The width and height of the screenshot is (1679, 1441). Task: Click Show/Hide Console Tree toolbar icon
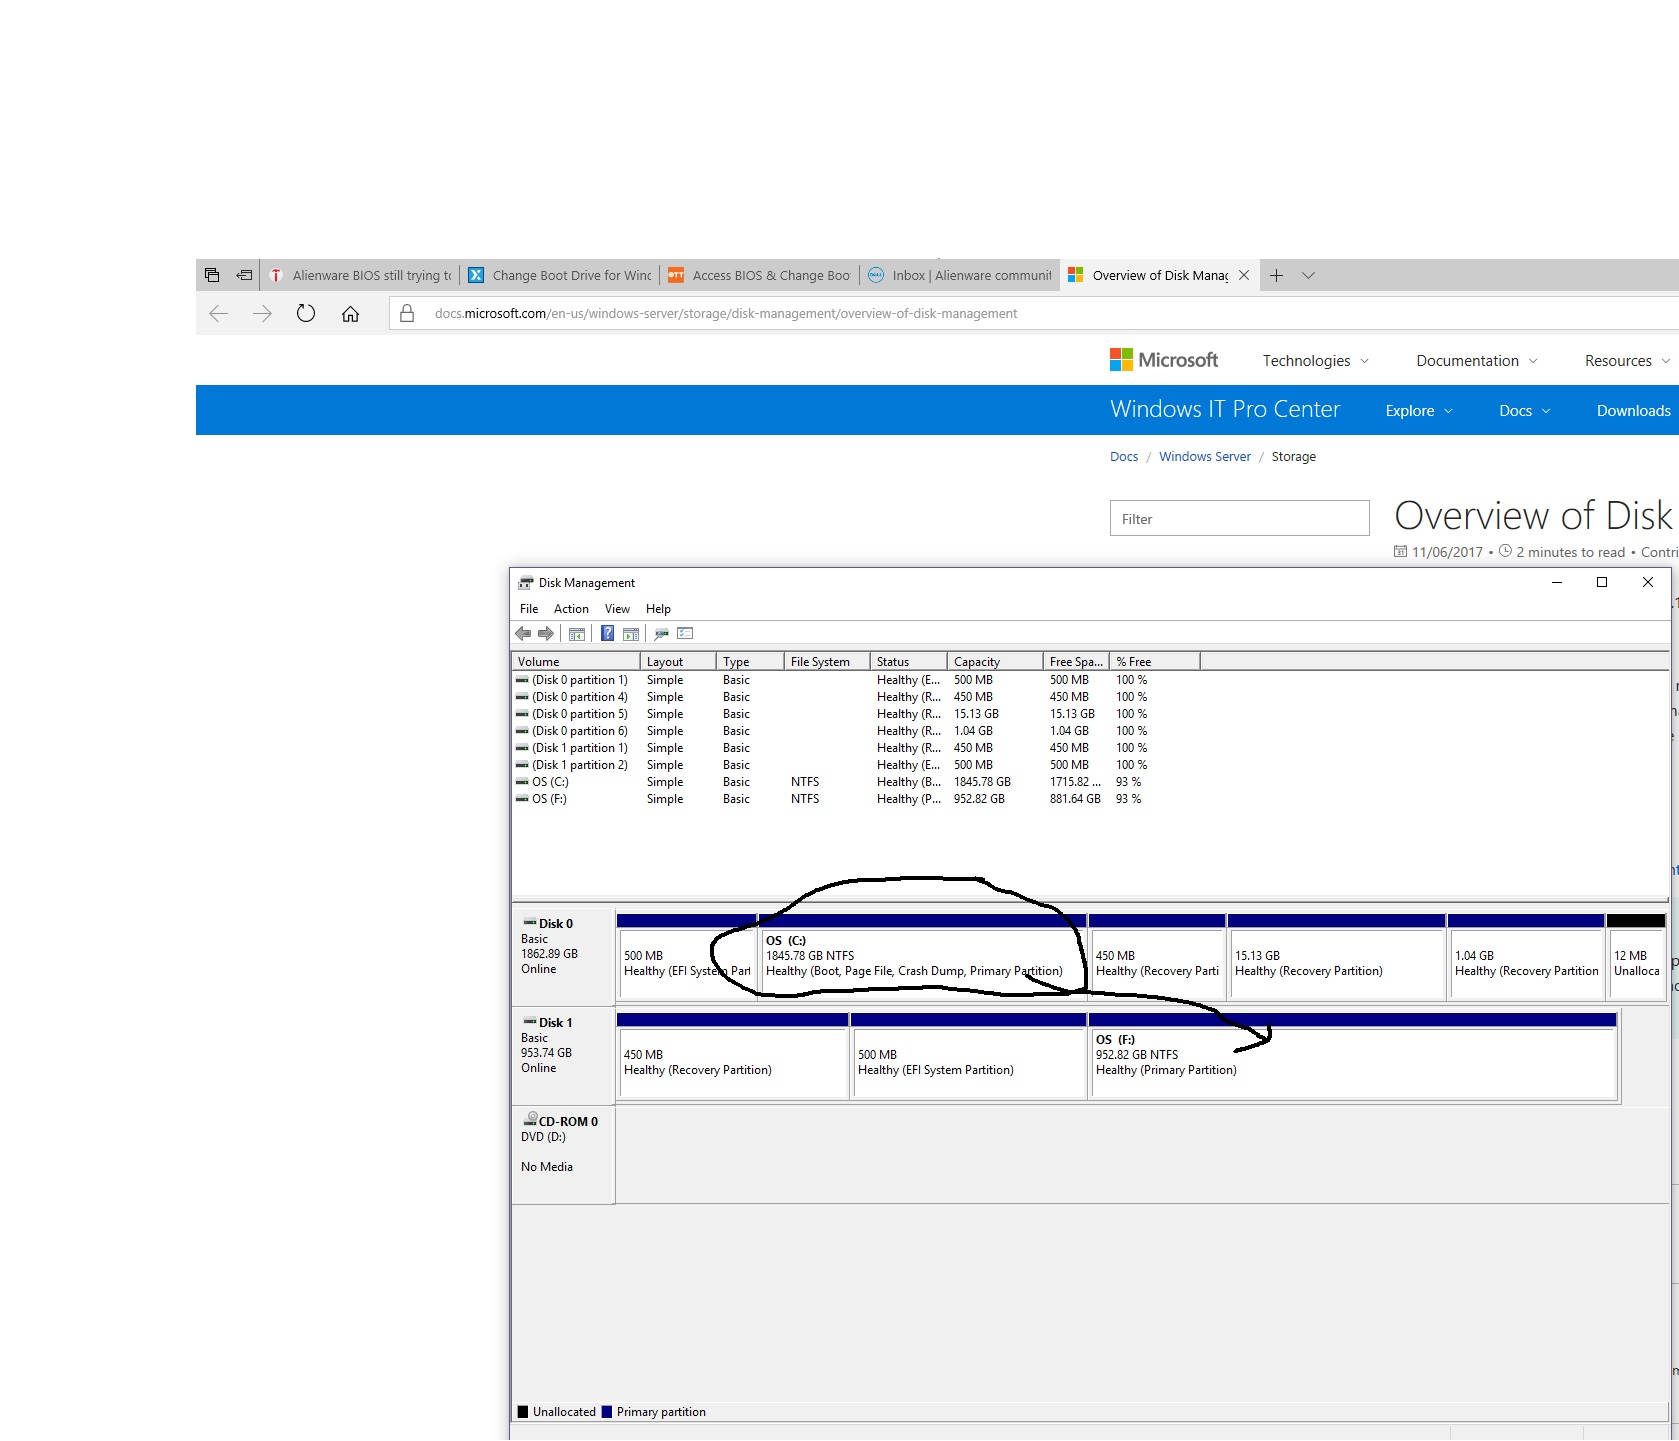[577, 634]
